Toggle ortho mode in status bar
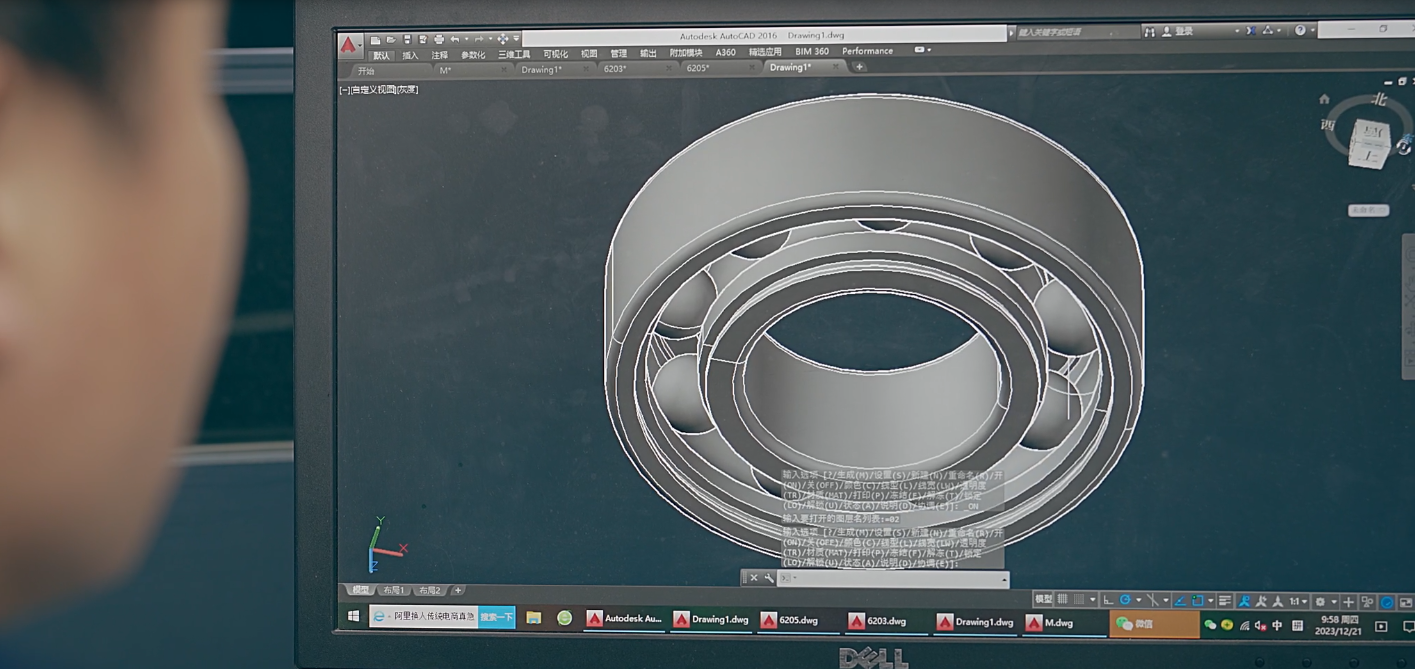Viewport: 1415px width, 669px height. pyautogui.click(x=1108, y=600)
